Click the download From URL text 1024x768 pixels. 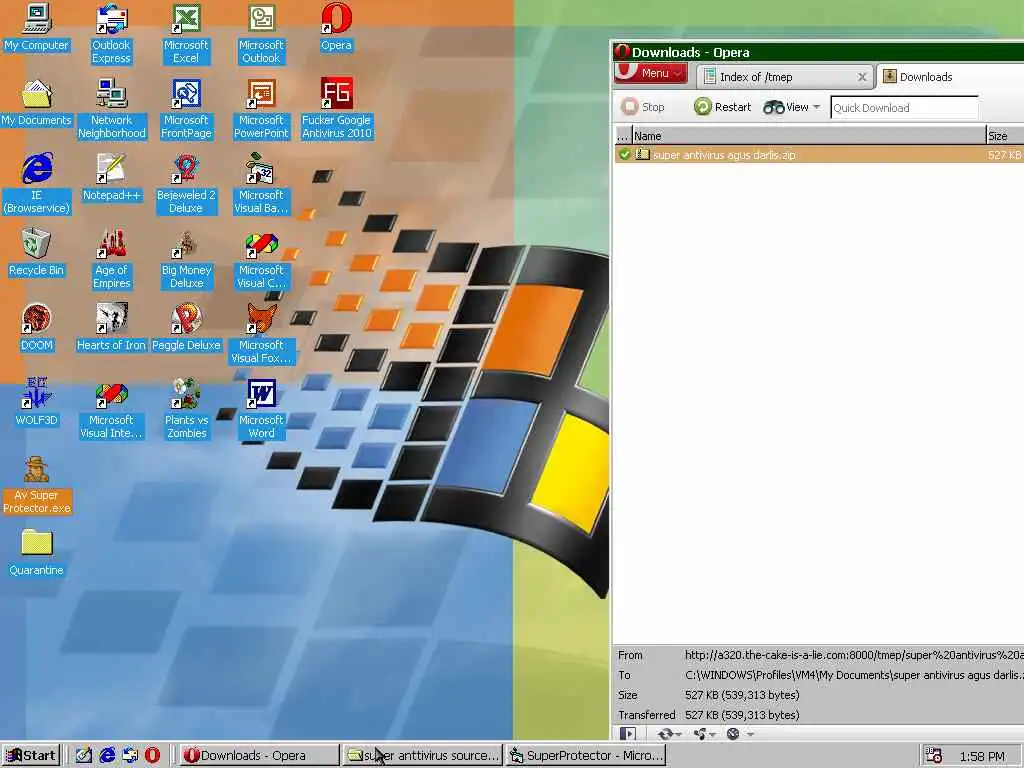(x=854, y=655)
